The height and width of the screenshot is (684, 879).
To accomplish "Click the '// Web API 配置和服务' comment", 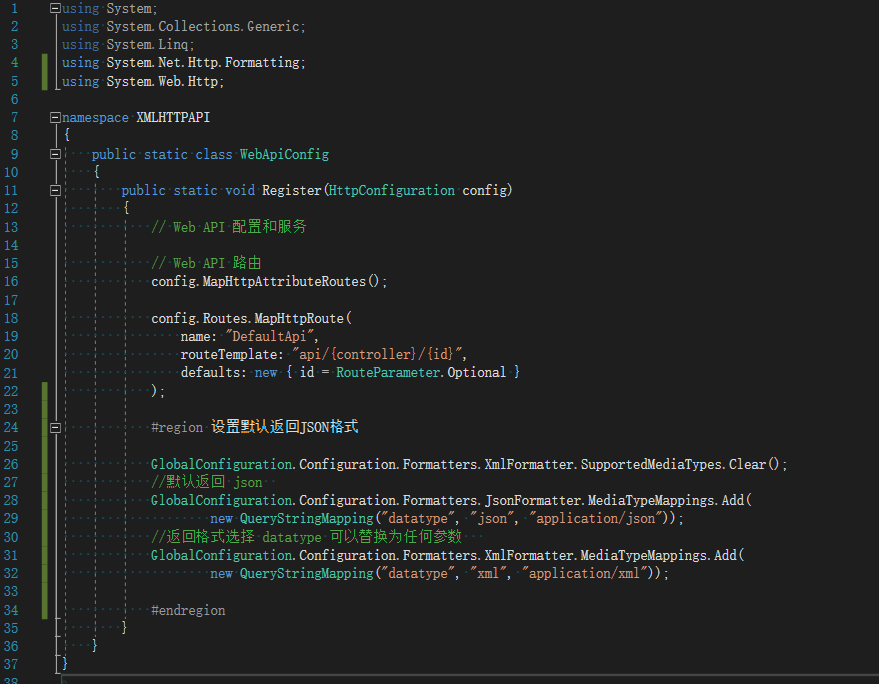I will (229, 227).
